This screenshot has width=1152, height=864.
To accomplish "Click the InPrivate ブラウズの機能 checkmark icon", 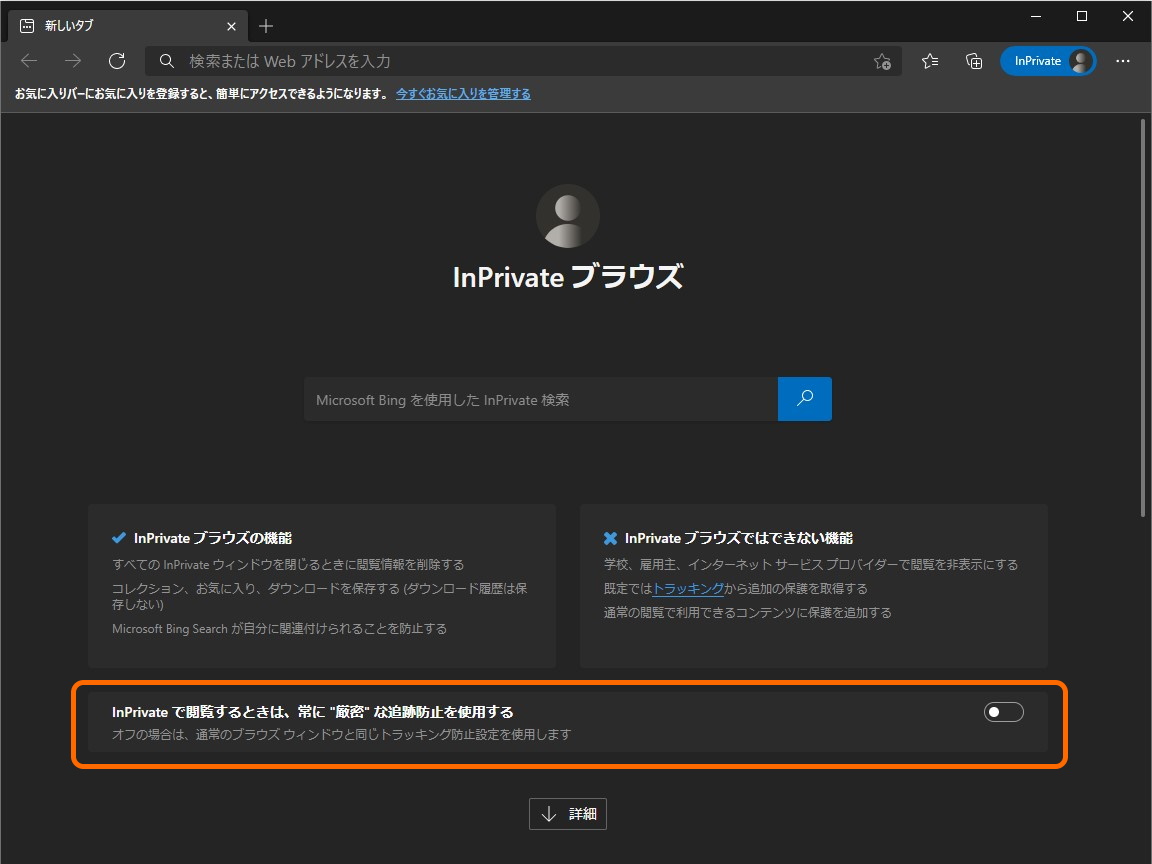I will pos(117,538).
